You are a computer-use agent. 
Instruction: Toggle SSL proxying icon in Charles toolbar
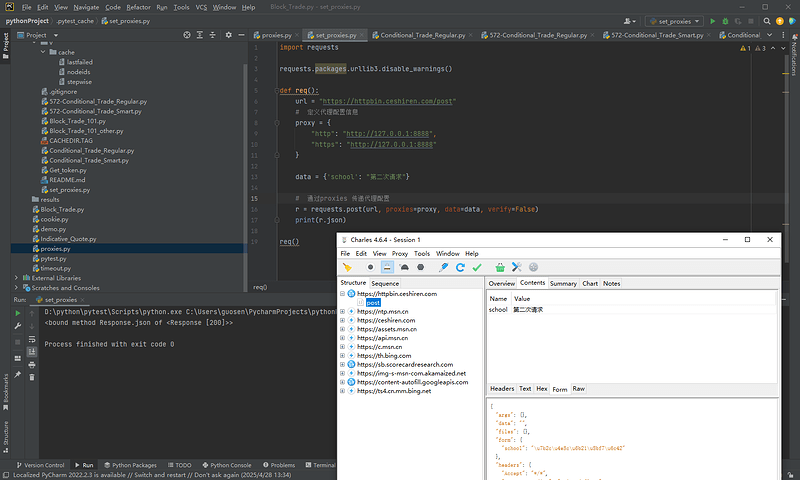[x=387, y=267]
